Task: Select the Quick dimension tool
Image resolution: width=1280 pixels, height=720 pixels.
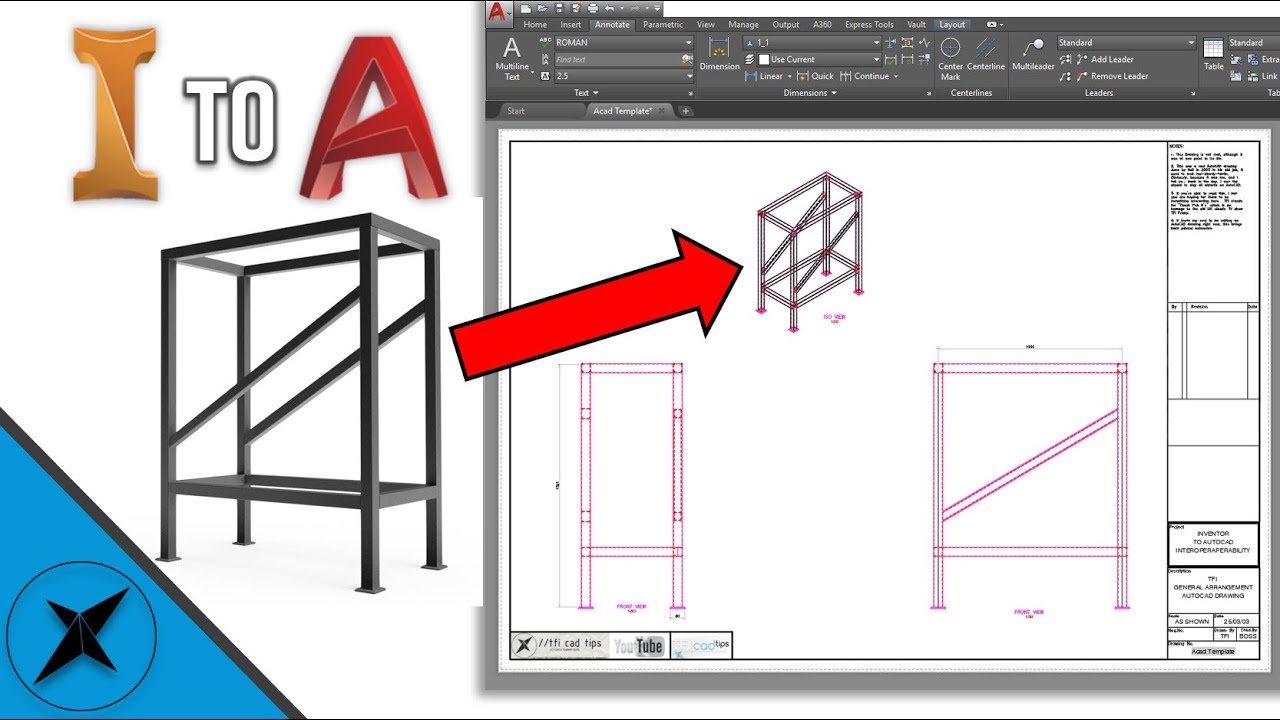Action: [x=815, y=76]
